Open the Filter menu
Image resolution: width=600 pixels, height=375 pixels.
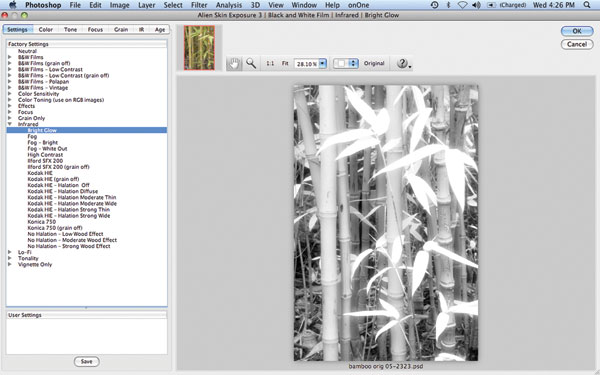199,5
